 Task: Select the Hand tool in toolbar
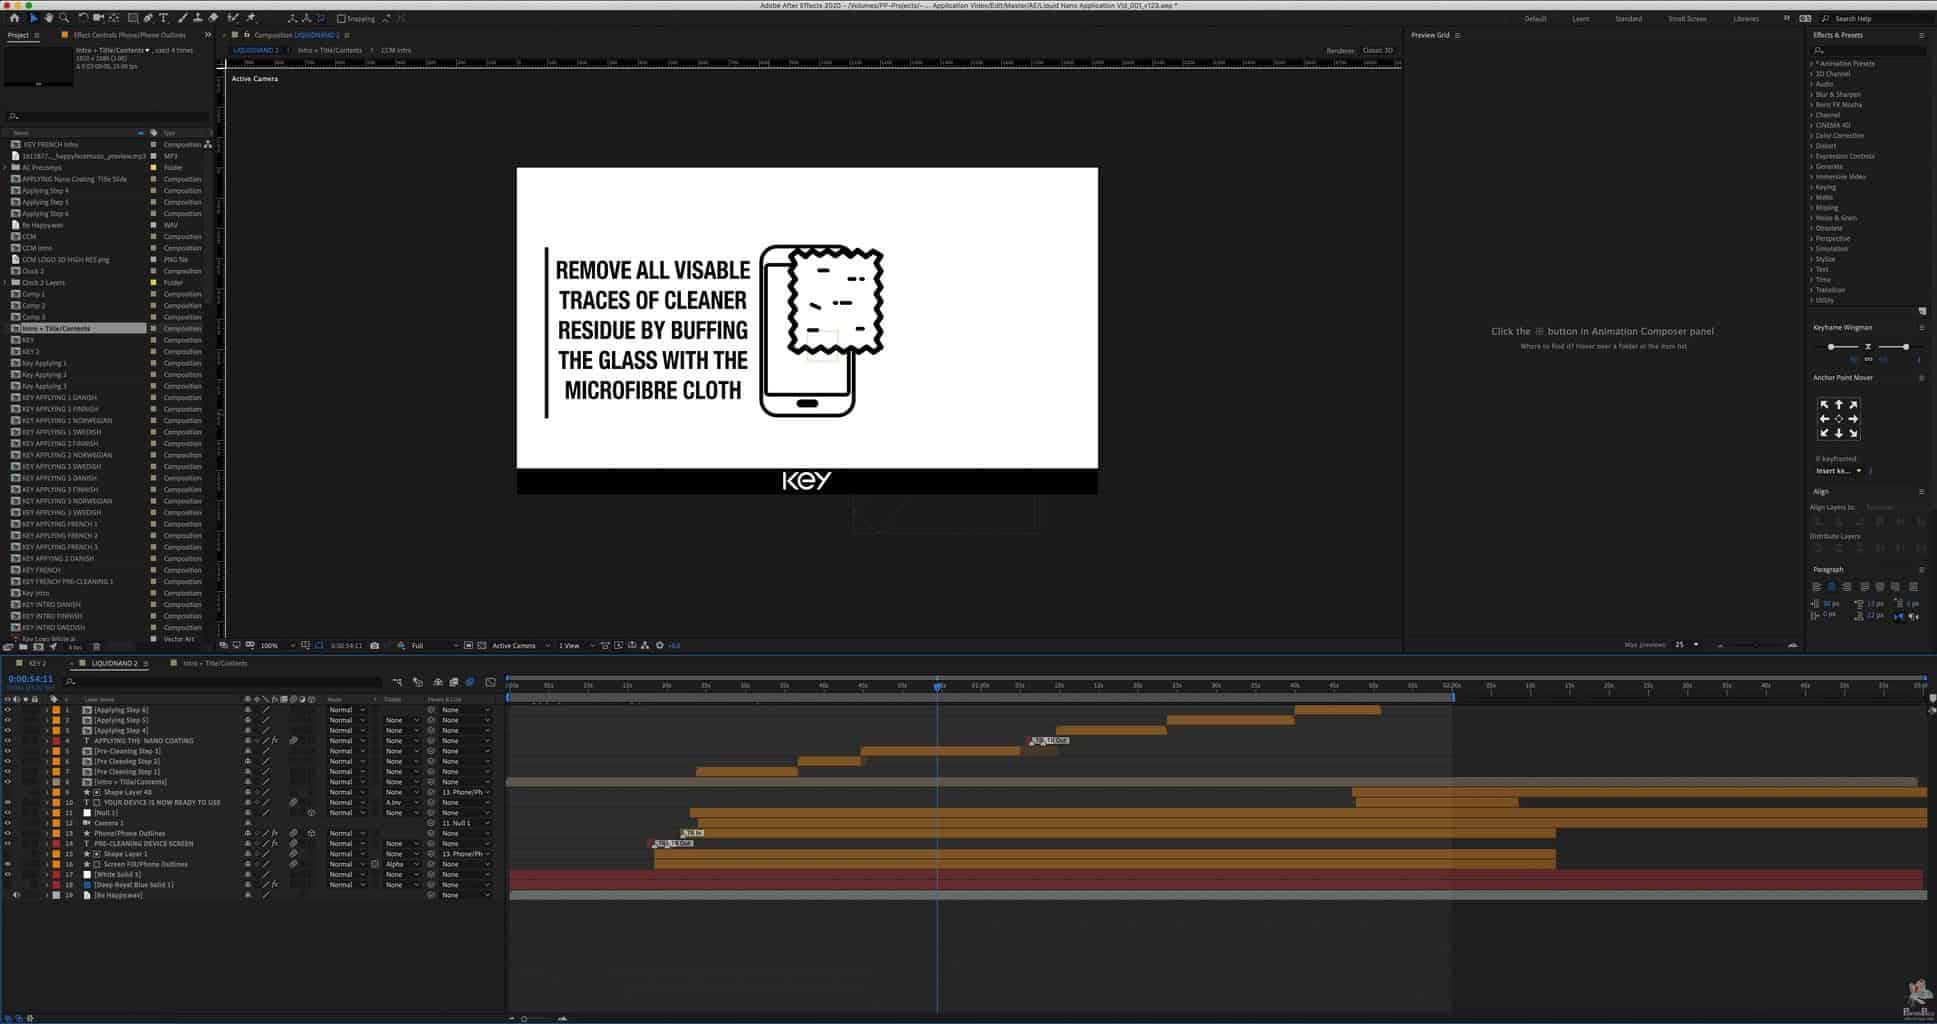48,18
